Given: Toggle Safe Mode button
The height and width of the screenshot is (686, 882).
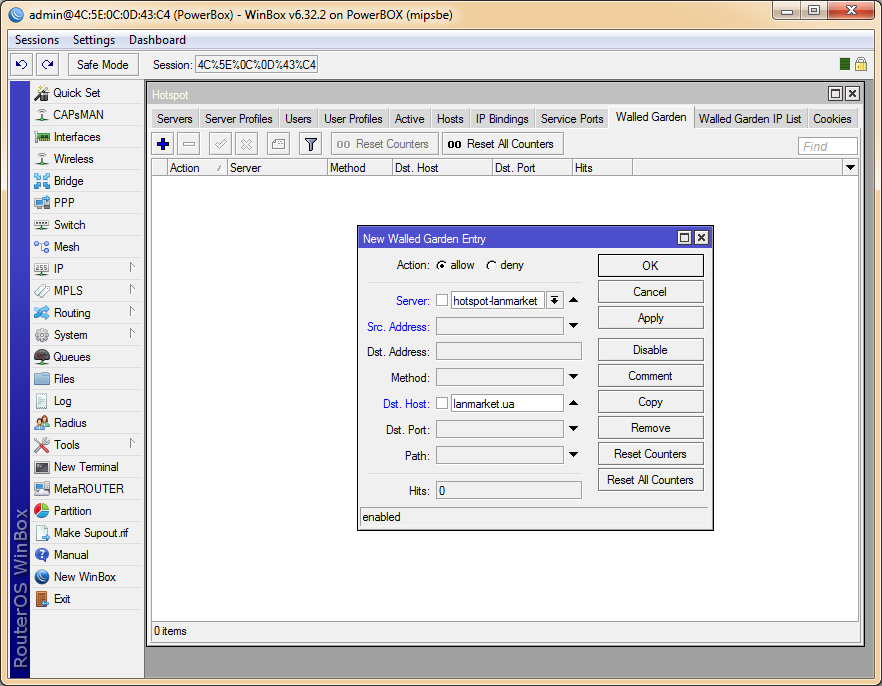Looking at the screenshot, I should click(102, 64).
